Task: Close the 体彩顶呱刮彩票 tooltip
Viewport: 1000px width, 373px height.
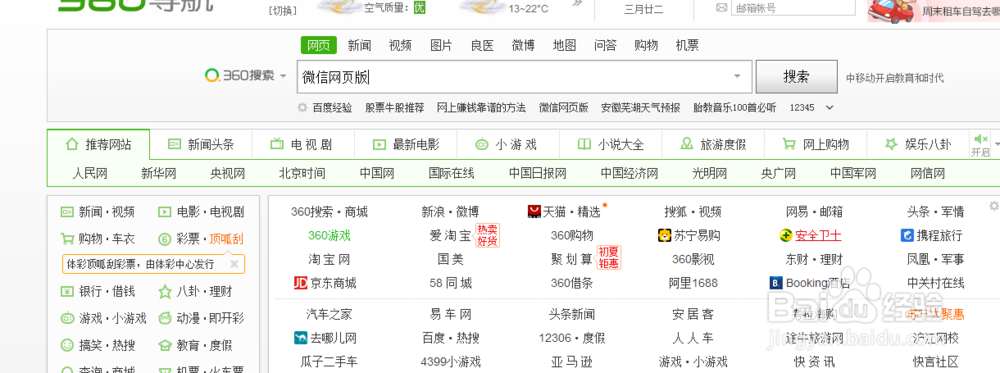Action: coord(234,263)
